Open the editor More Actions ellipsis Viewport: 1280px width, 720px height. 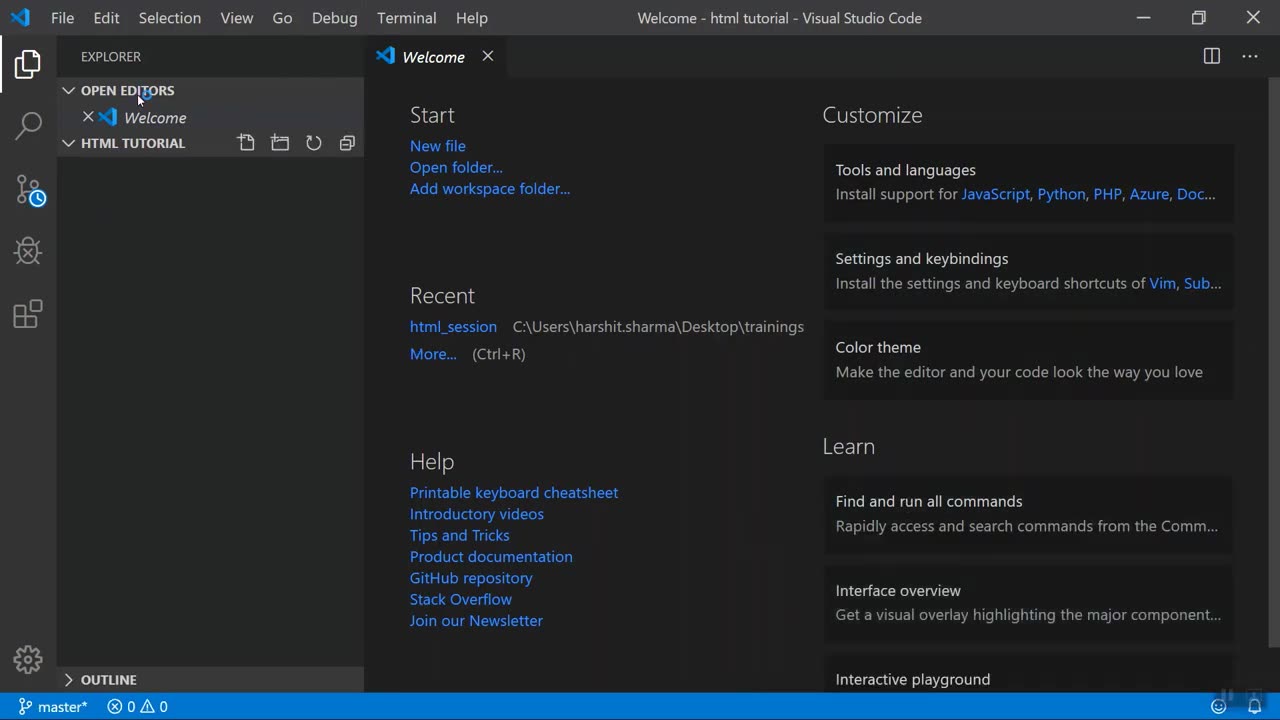(x=1250, y=56)
